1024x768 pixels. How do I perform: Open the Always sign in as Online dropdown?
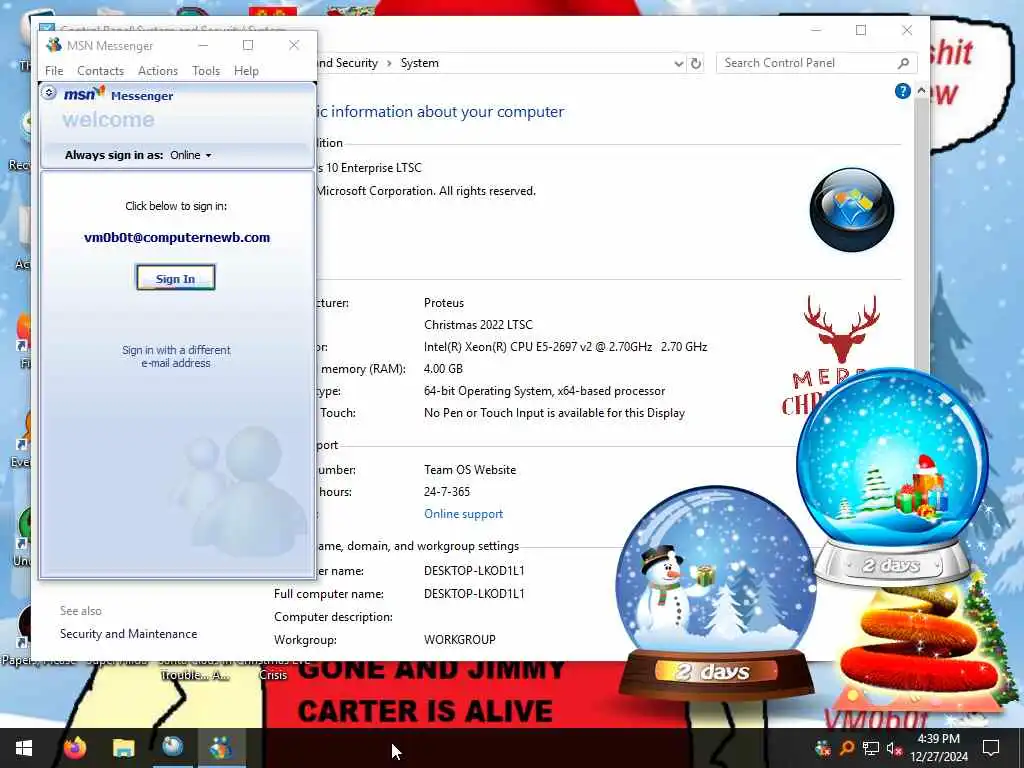click(x=191, y=155)
